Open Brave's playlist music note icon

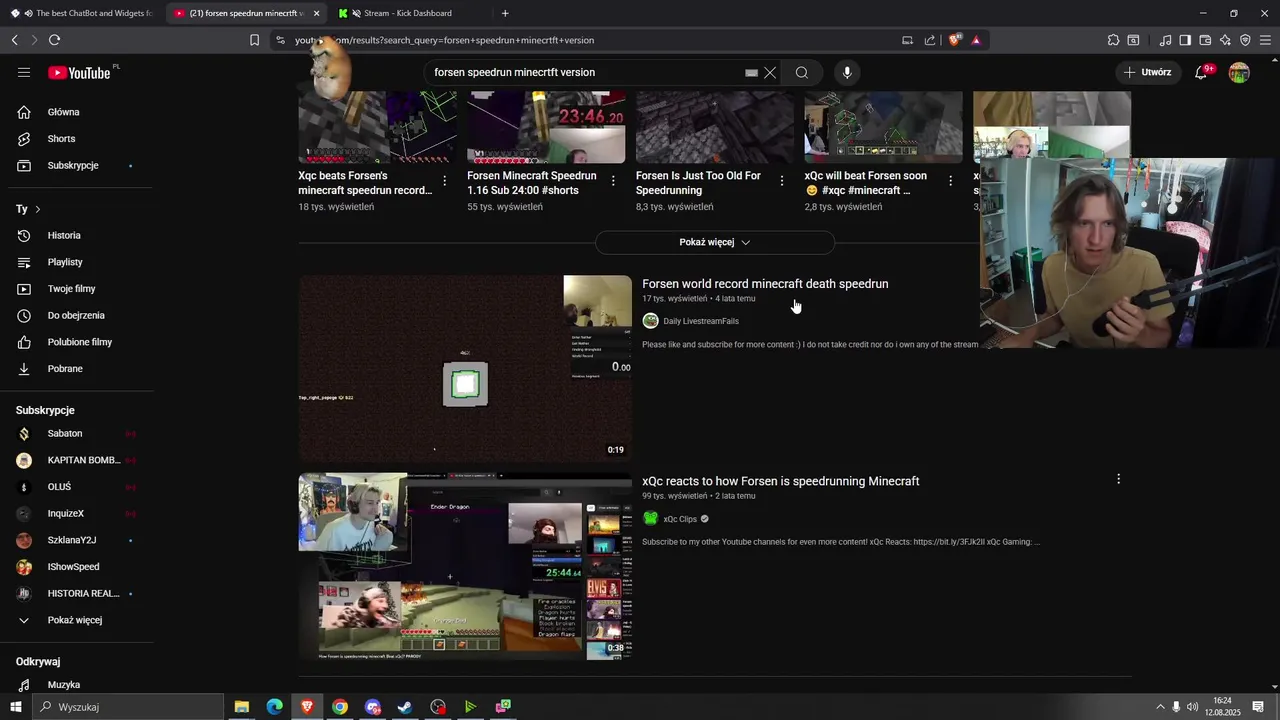pos(1165,40)
